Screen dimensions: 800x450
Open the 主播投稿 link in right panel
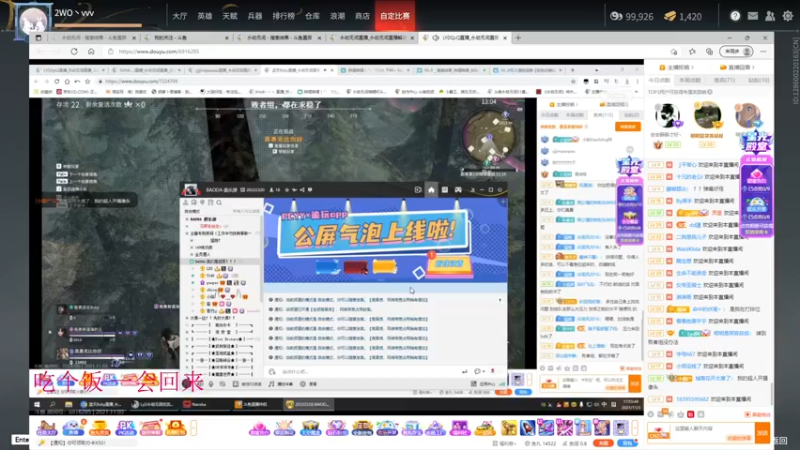coord(677,67)
